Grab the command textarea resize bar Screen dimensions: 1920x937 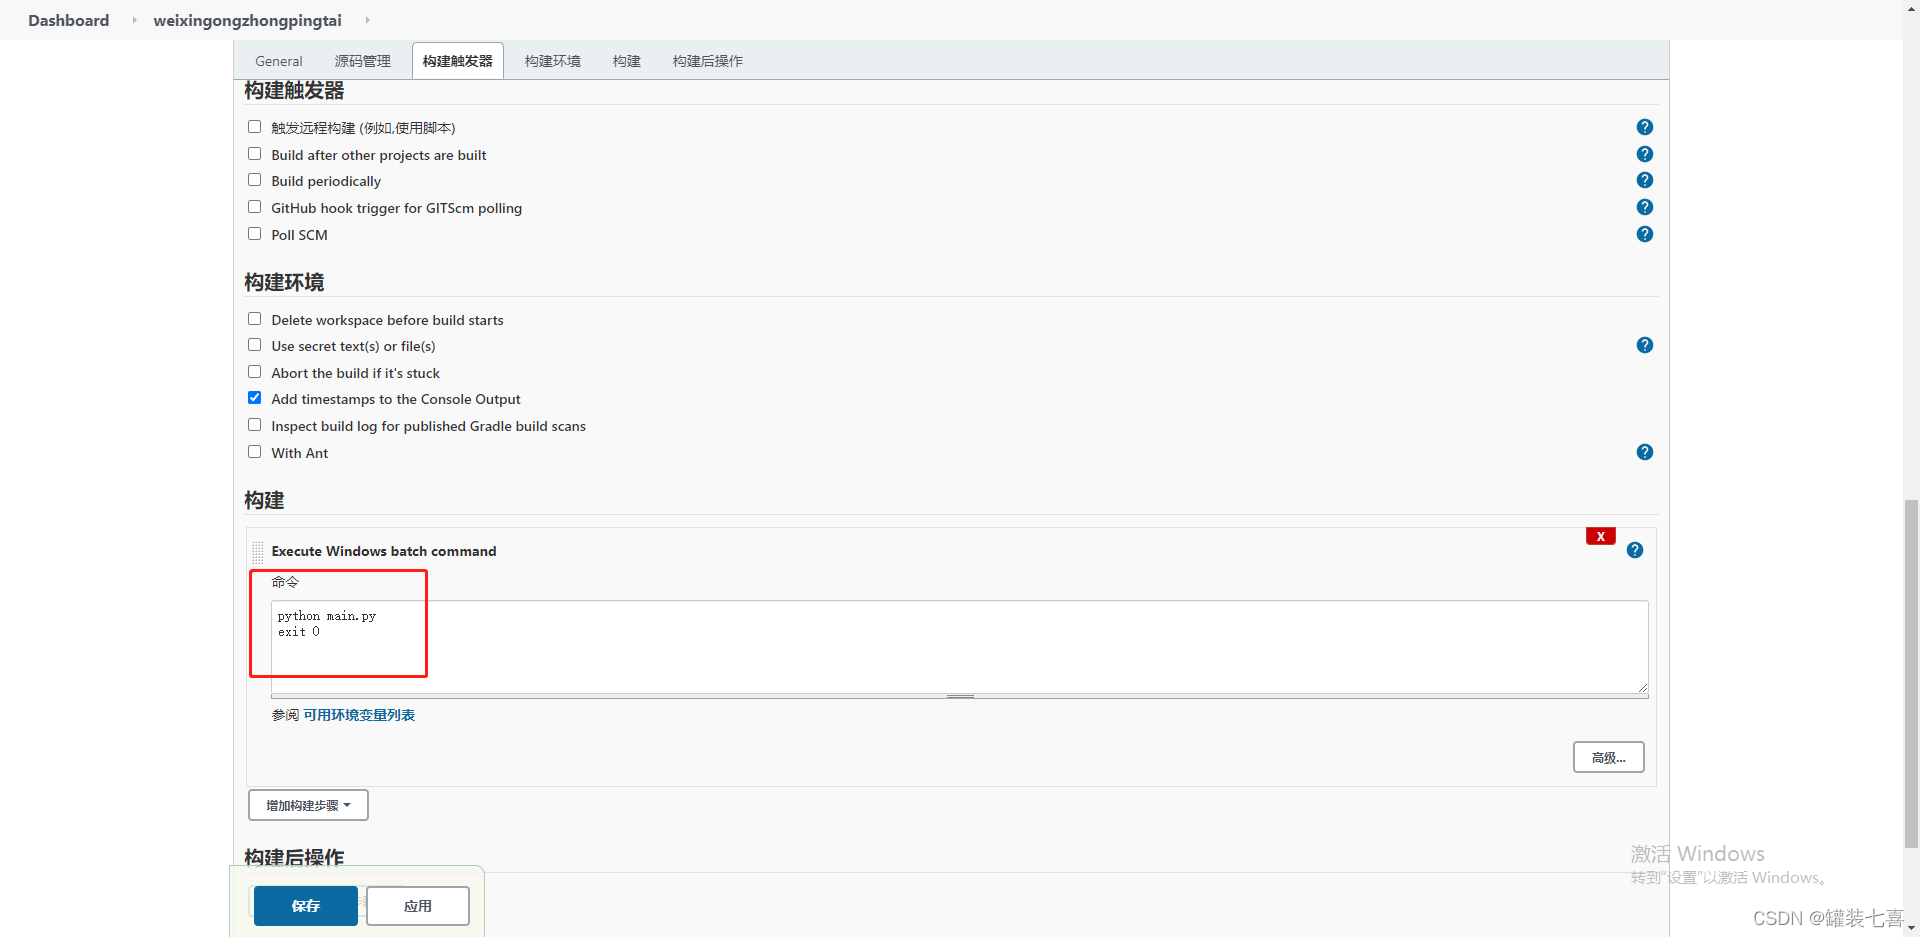coord(959,696)
